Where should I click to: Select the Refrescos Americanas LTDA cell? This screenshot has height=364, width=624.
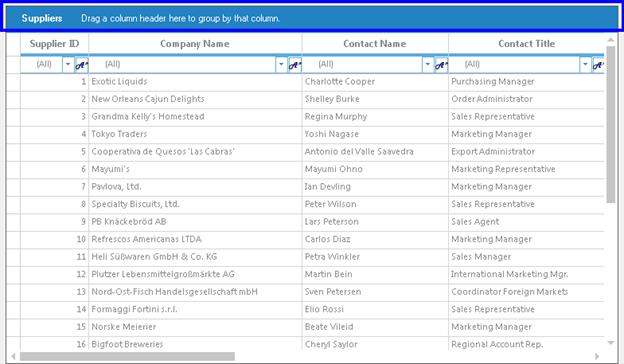pyautogui.click(x=195, y=239)
